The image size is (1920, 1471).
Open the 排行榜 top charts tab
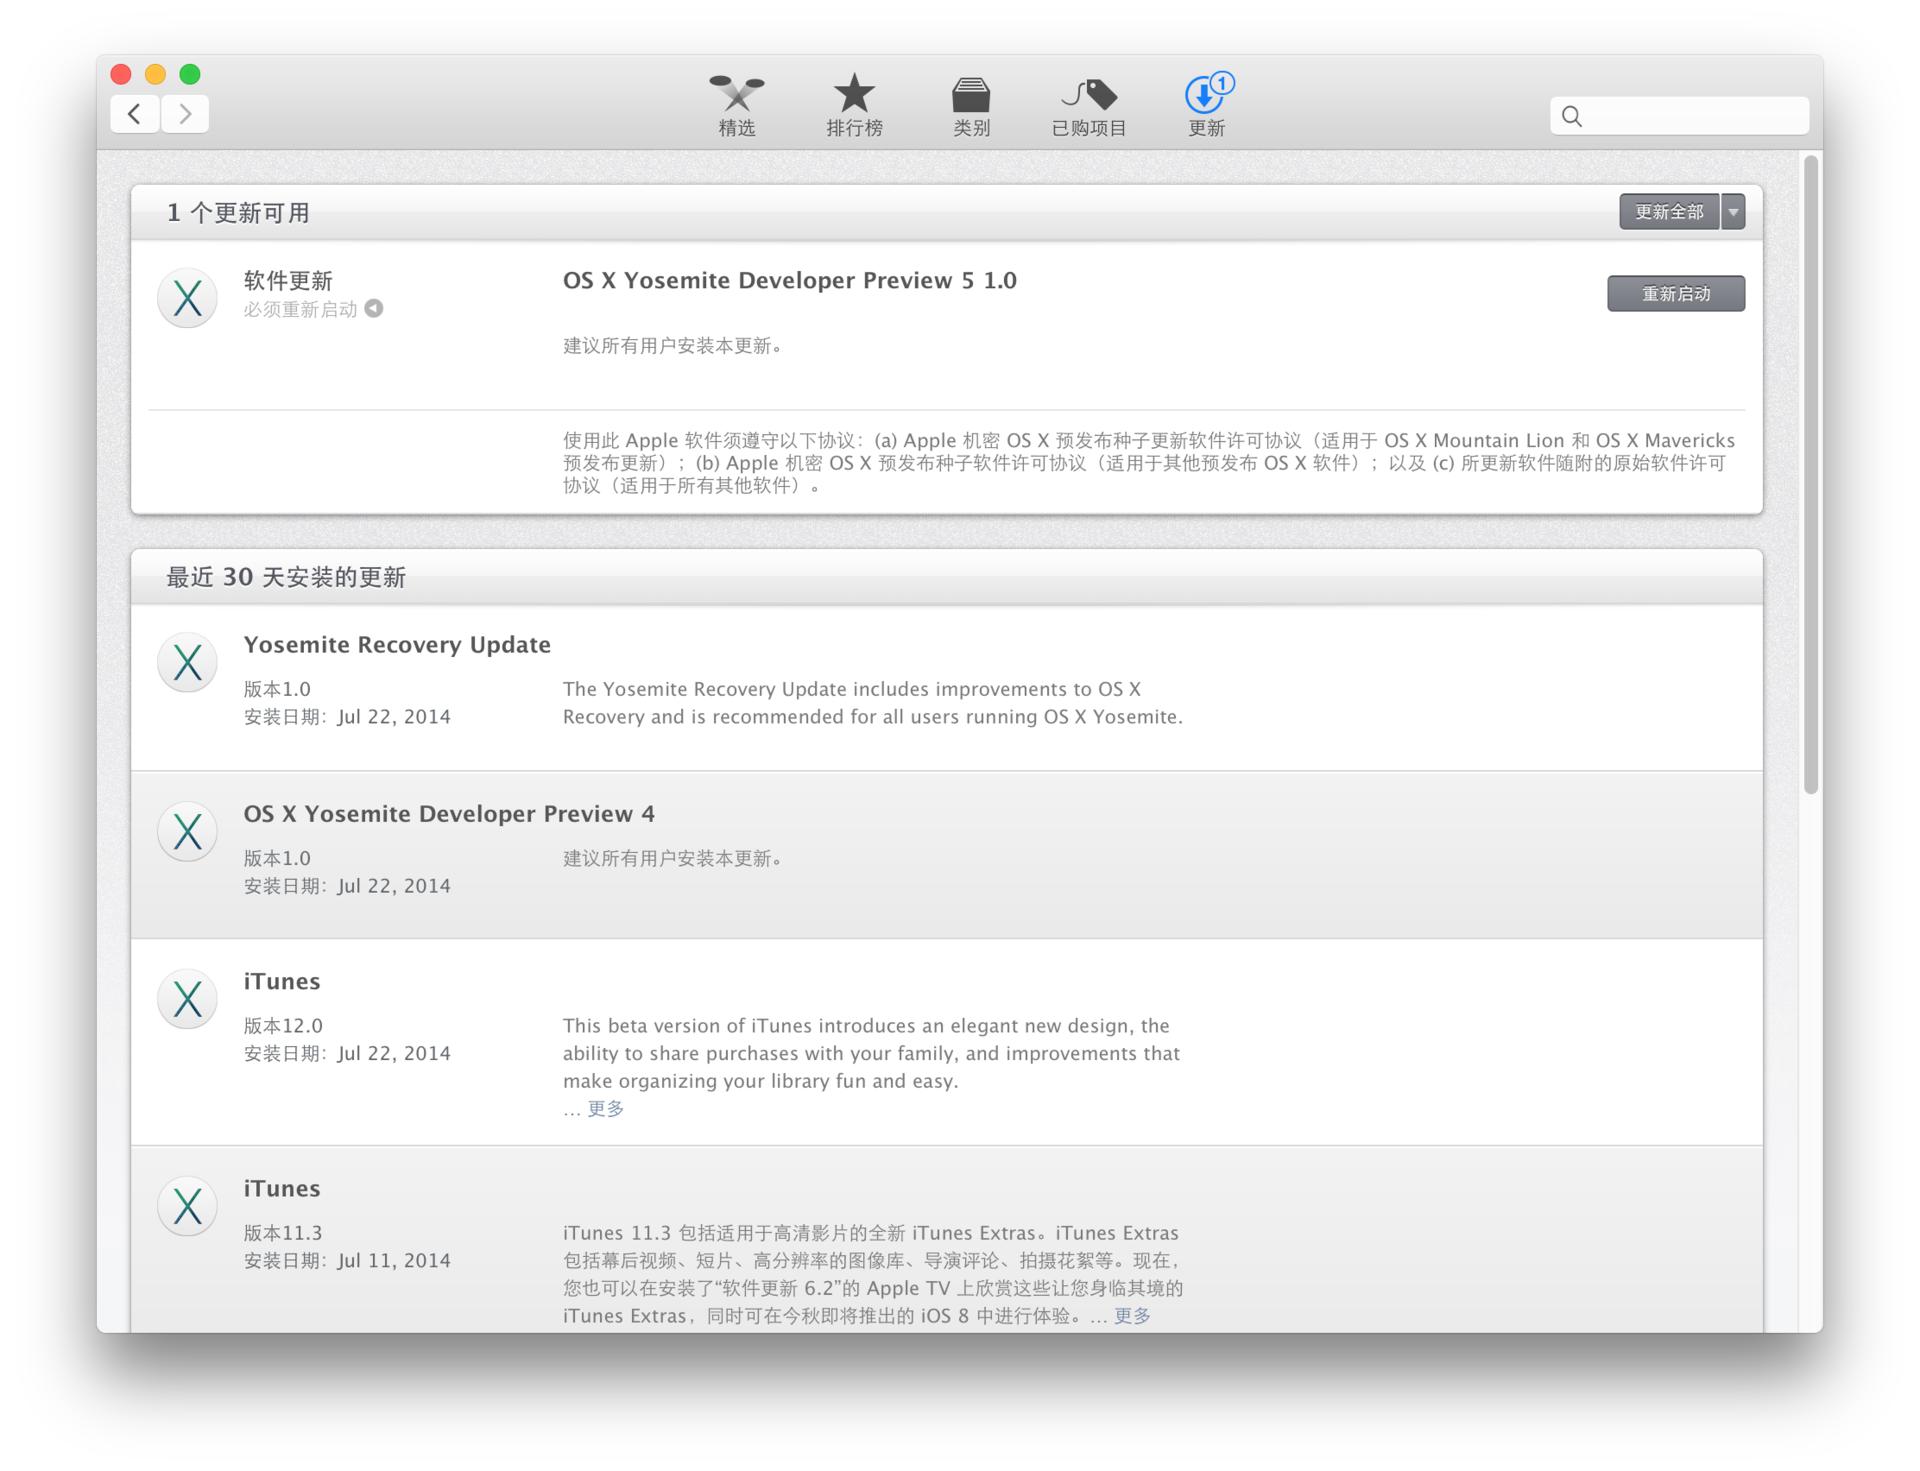tap(854, 105)
